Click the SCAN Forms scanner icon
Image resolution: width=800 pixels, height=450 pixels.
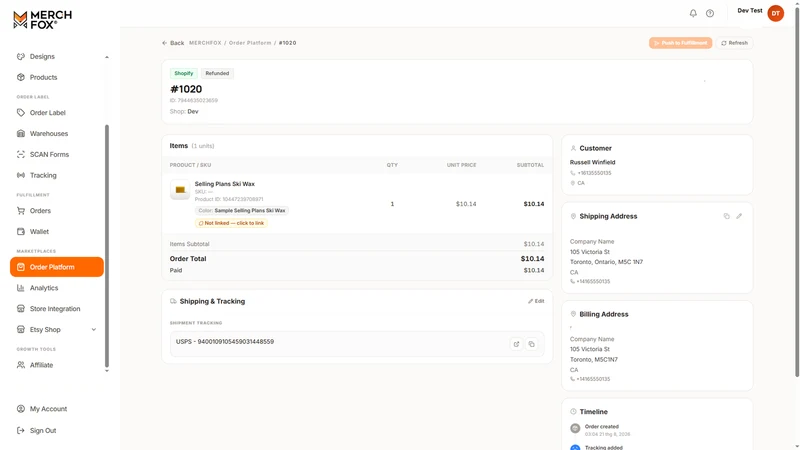[x=21, y=155]
